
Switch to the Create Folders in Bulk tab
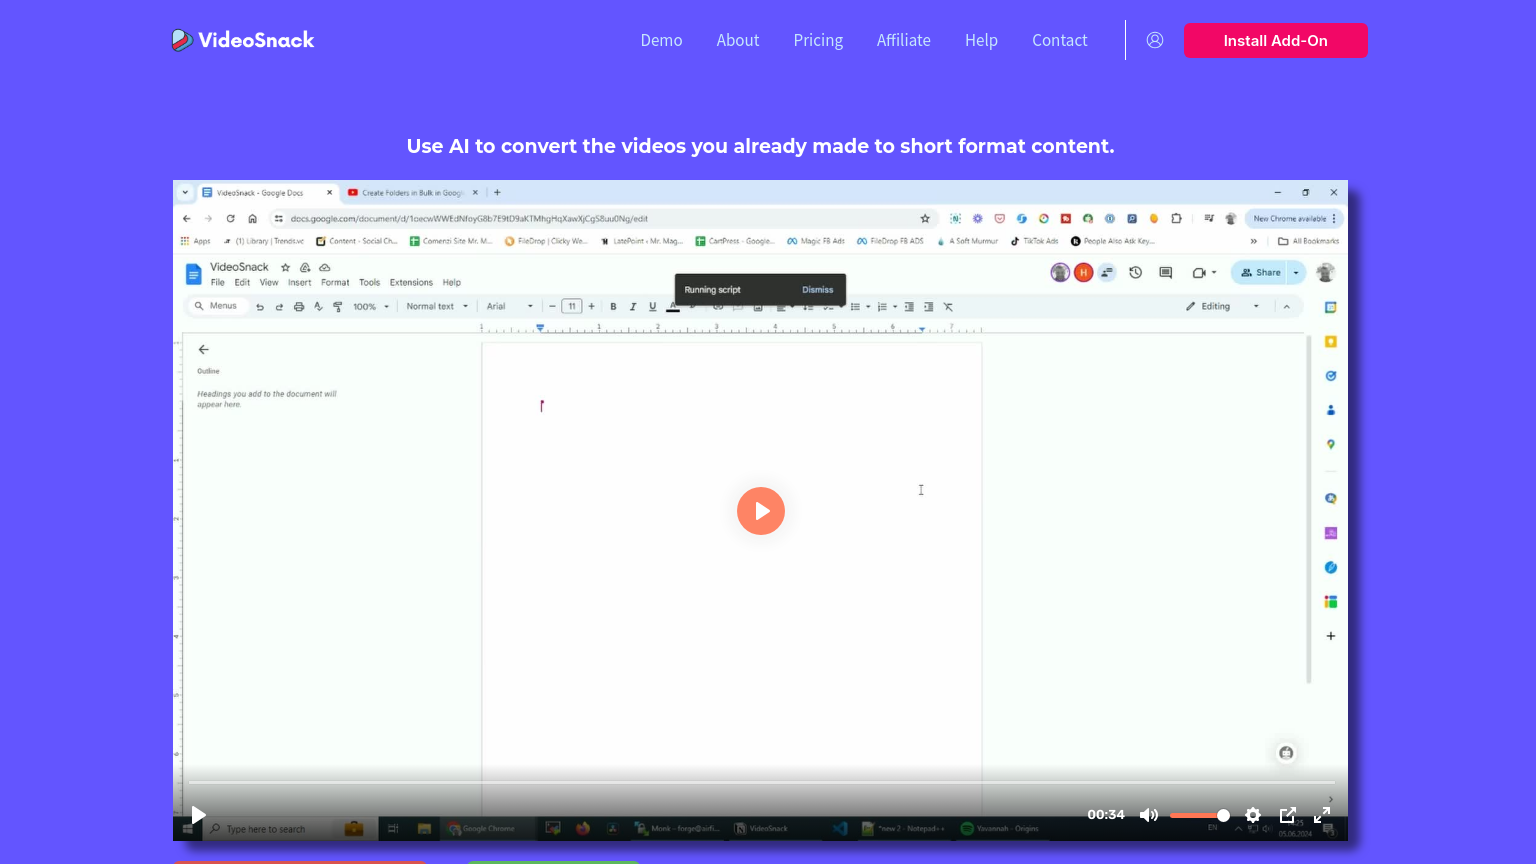[x=410, y=192]
